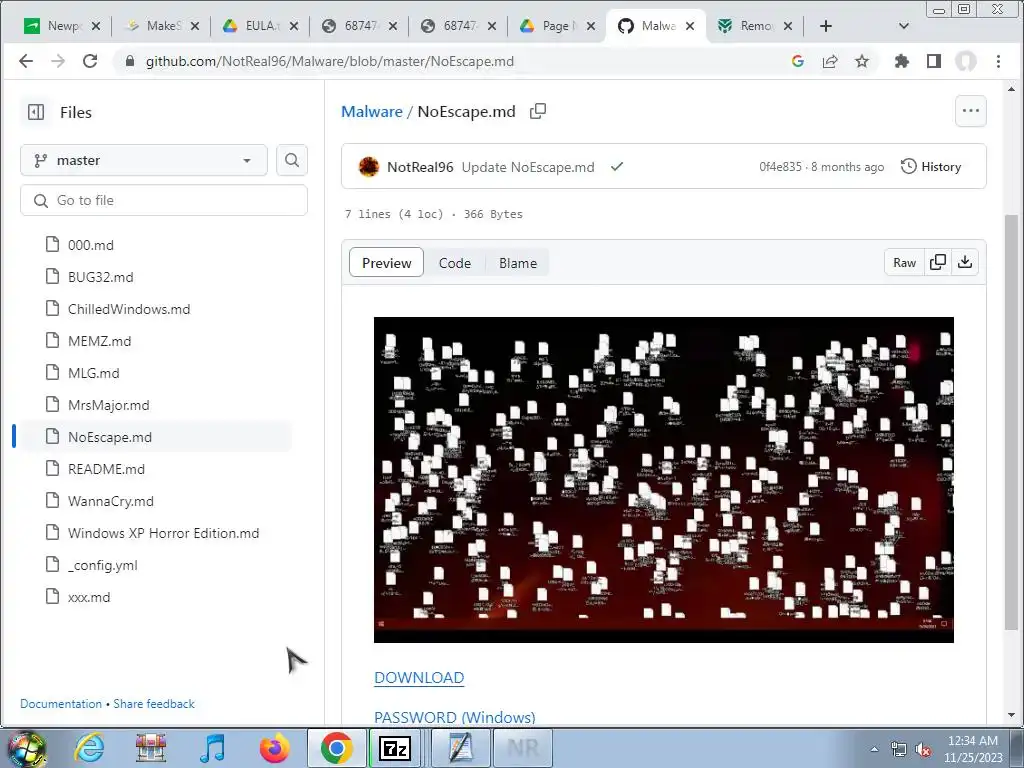Image resolution: width=1024 pixels, height=768 pixels.
Task: Close the Malware GitHub tab
Action: click(690, 26)
